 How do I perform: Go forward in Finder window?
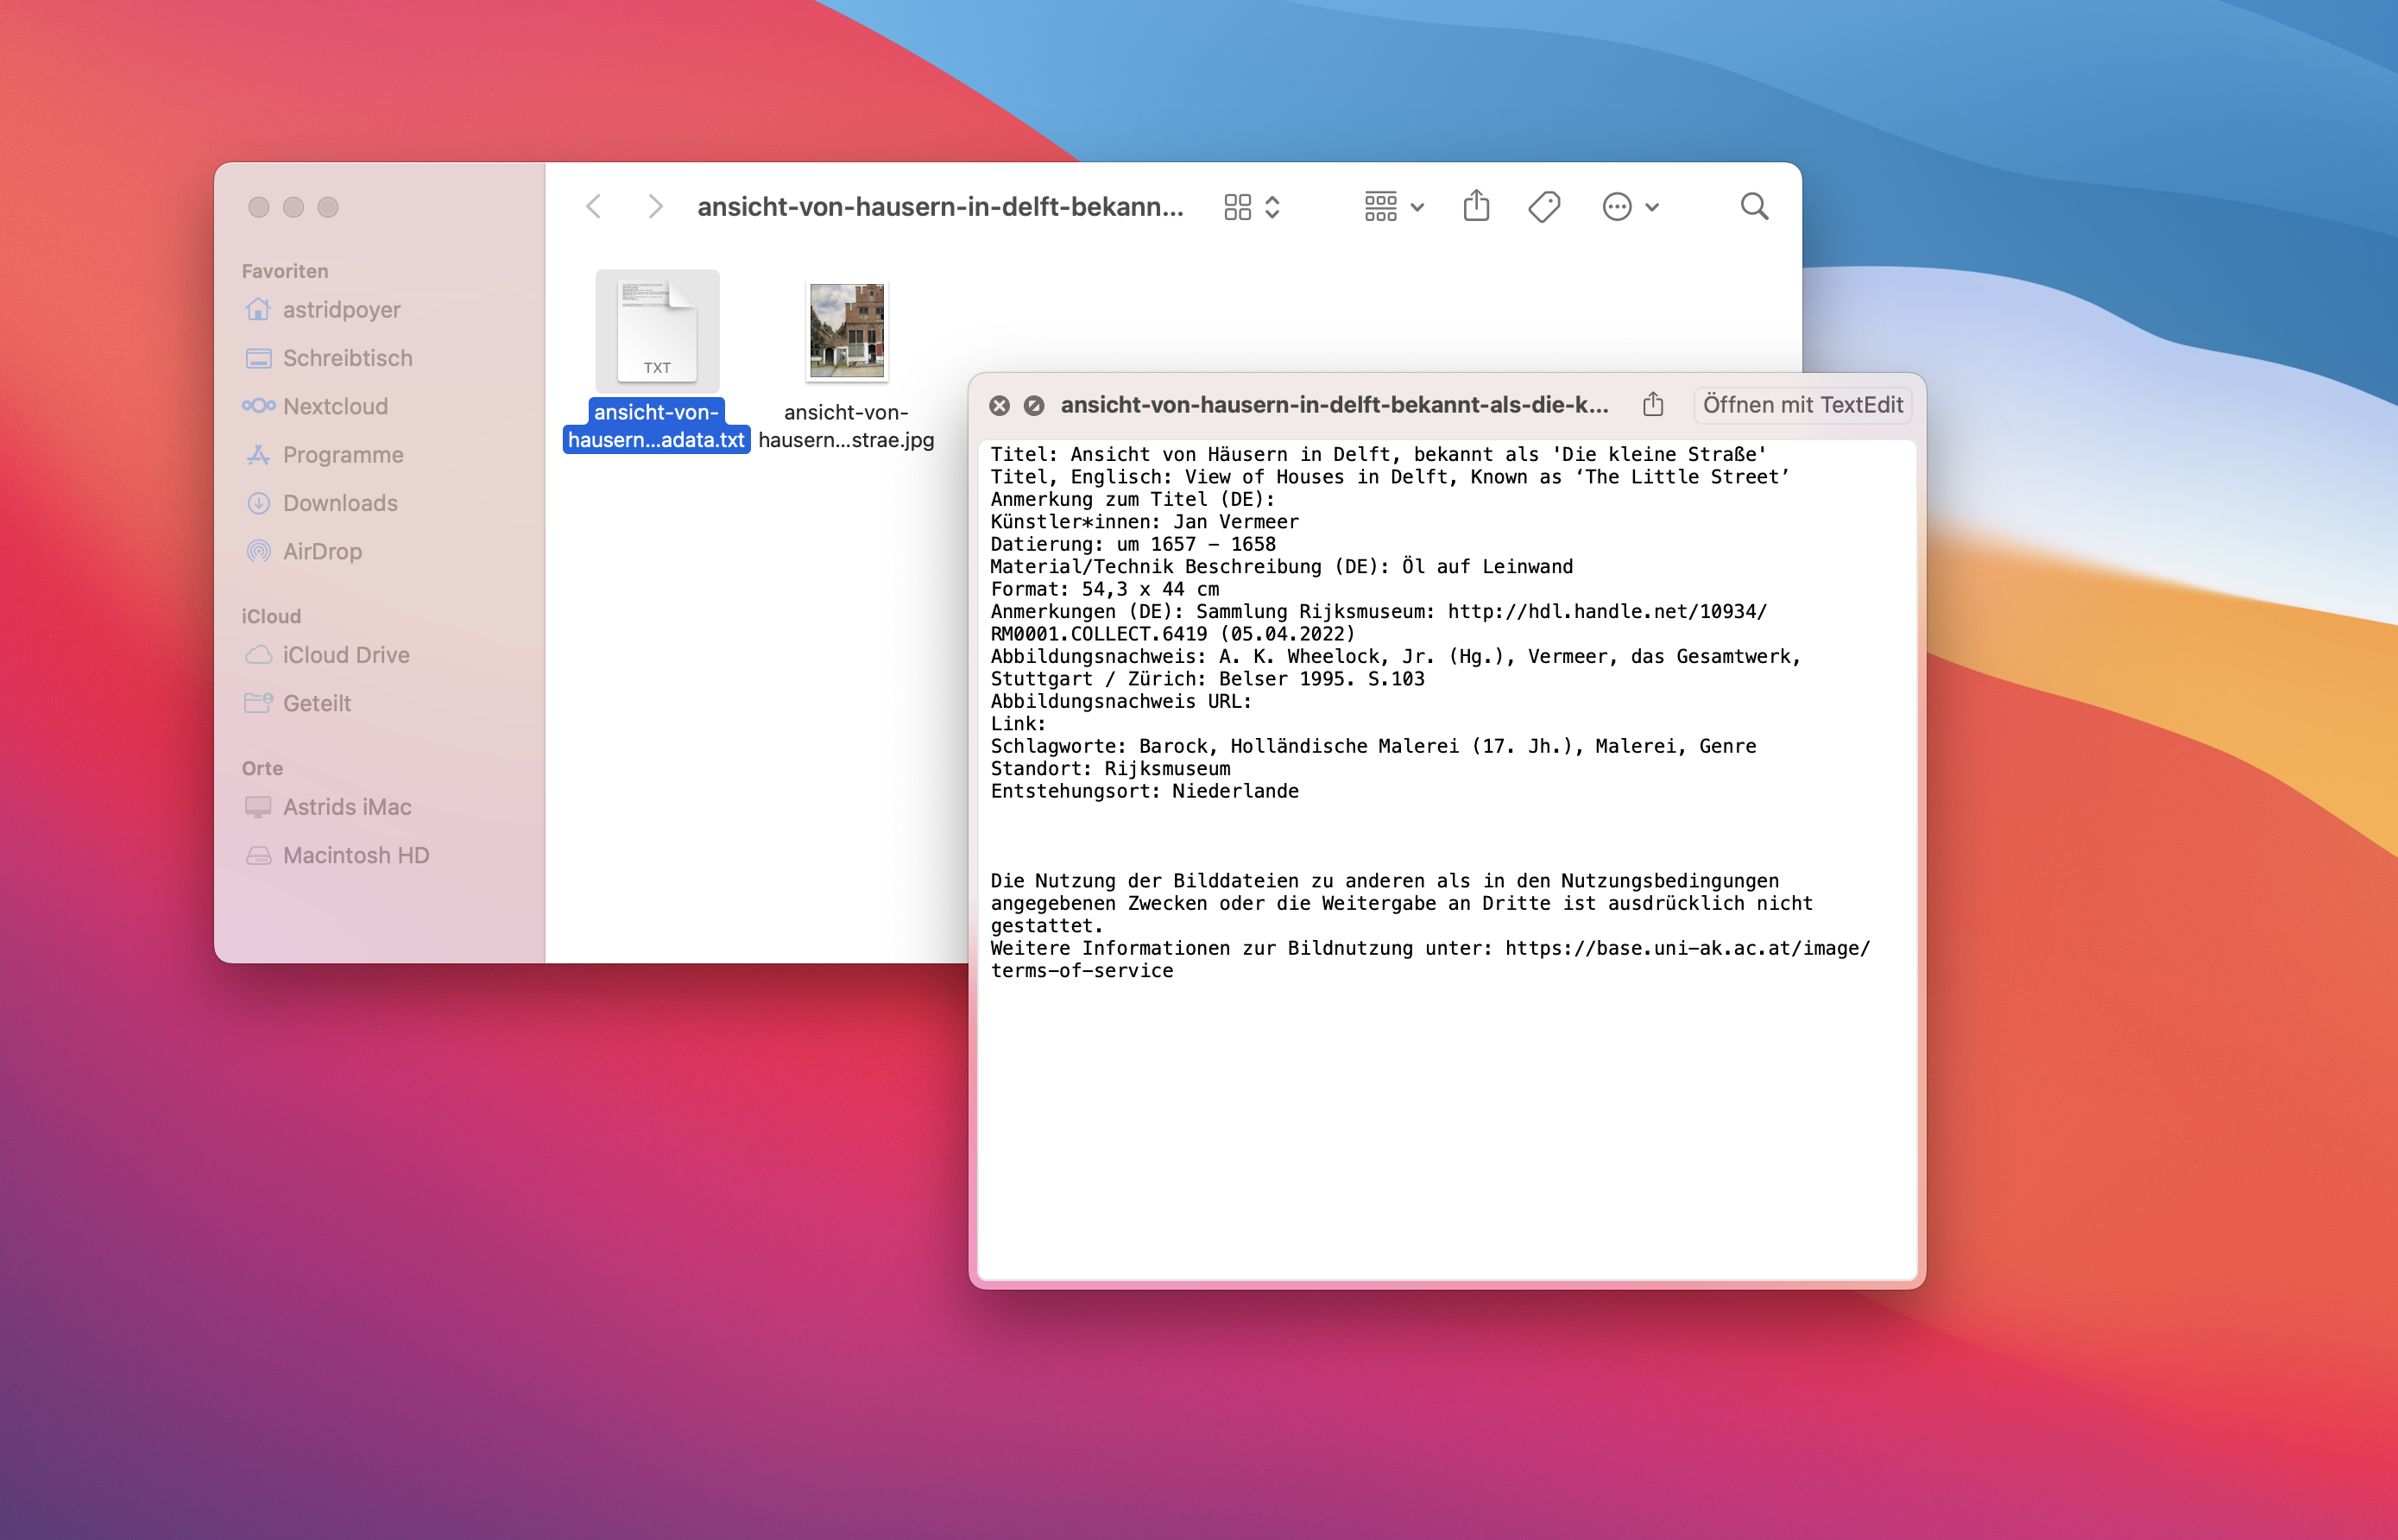655,207
